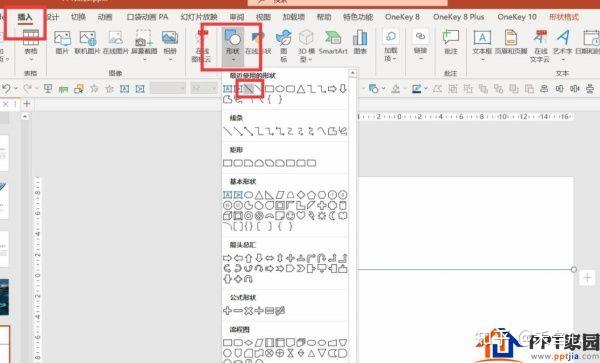Image resolution: width=600 pixels, height=363 pixels.
Task: Click the 图表 (Chart) icon
Action: 360,42
